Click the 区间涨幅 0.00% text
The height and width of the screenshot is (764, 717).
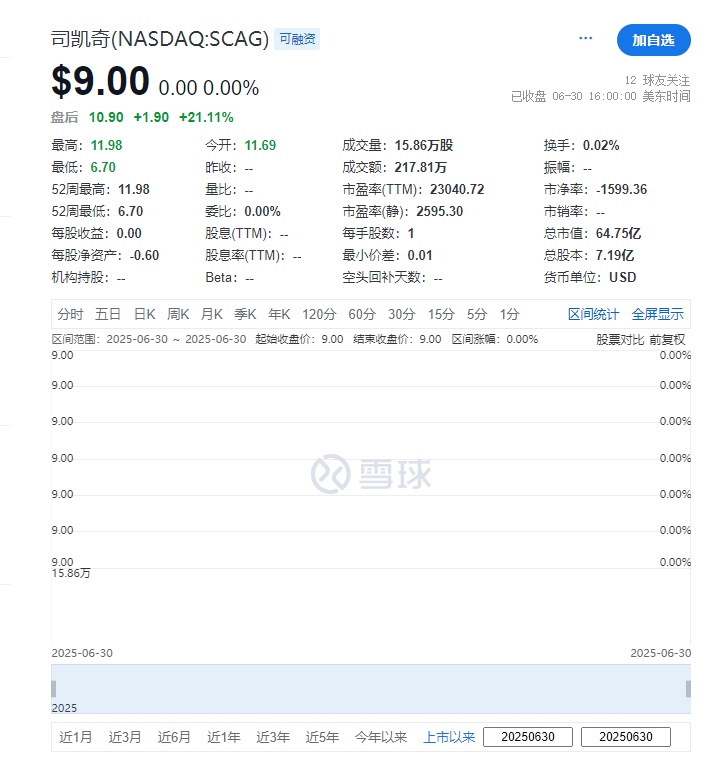click(494, 339)
